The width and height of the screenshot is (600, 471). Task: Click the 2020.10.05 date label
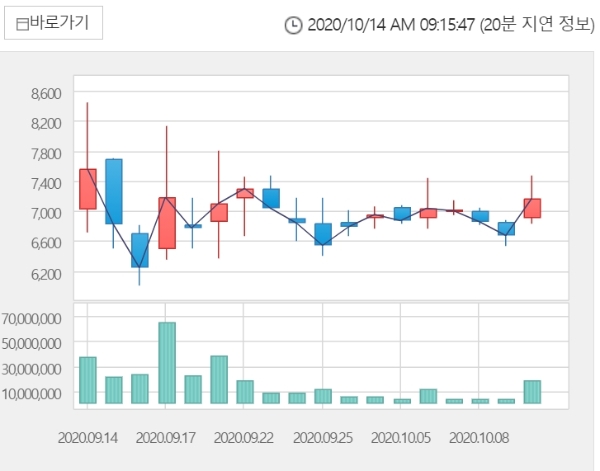tap(401, 438)
